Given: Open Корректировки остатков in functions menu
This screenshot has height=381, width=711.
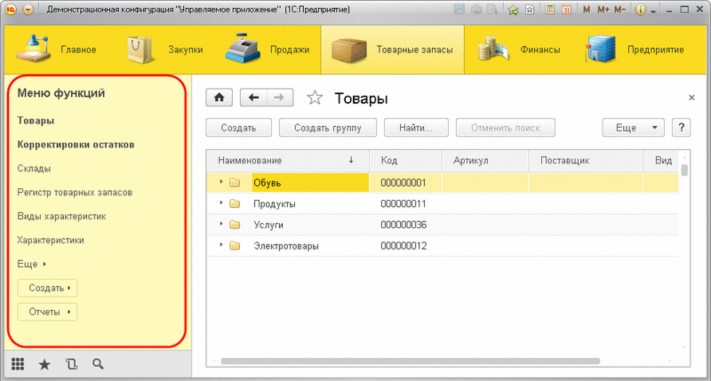Looking at the screenshot, I should (x=76, y=145).
